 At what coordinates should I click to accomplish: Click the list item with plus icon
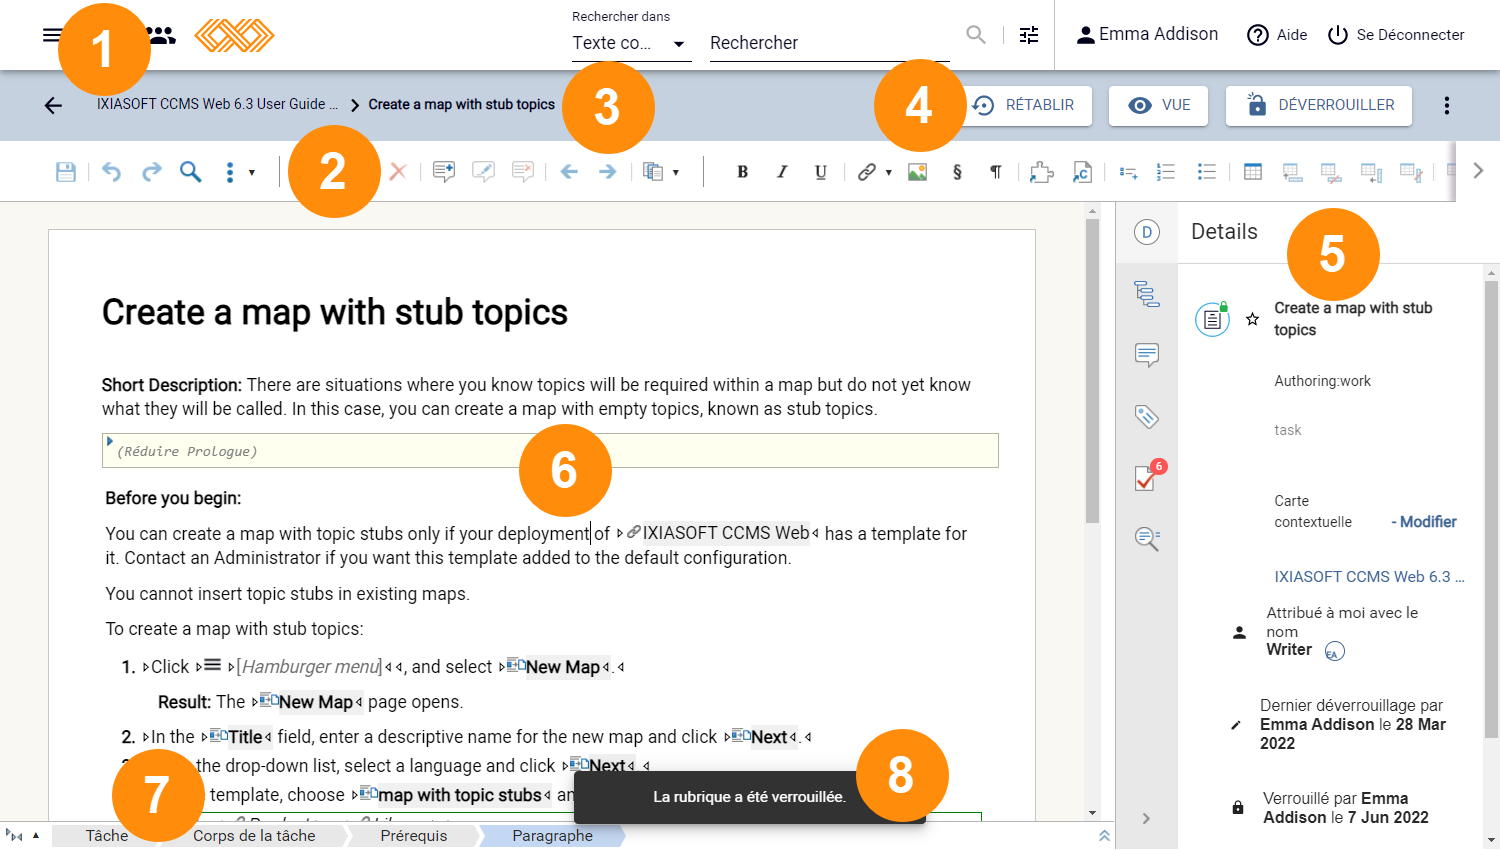click(x=1128, y=172)
